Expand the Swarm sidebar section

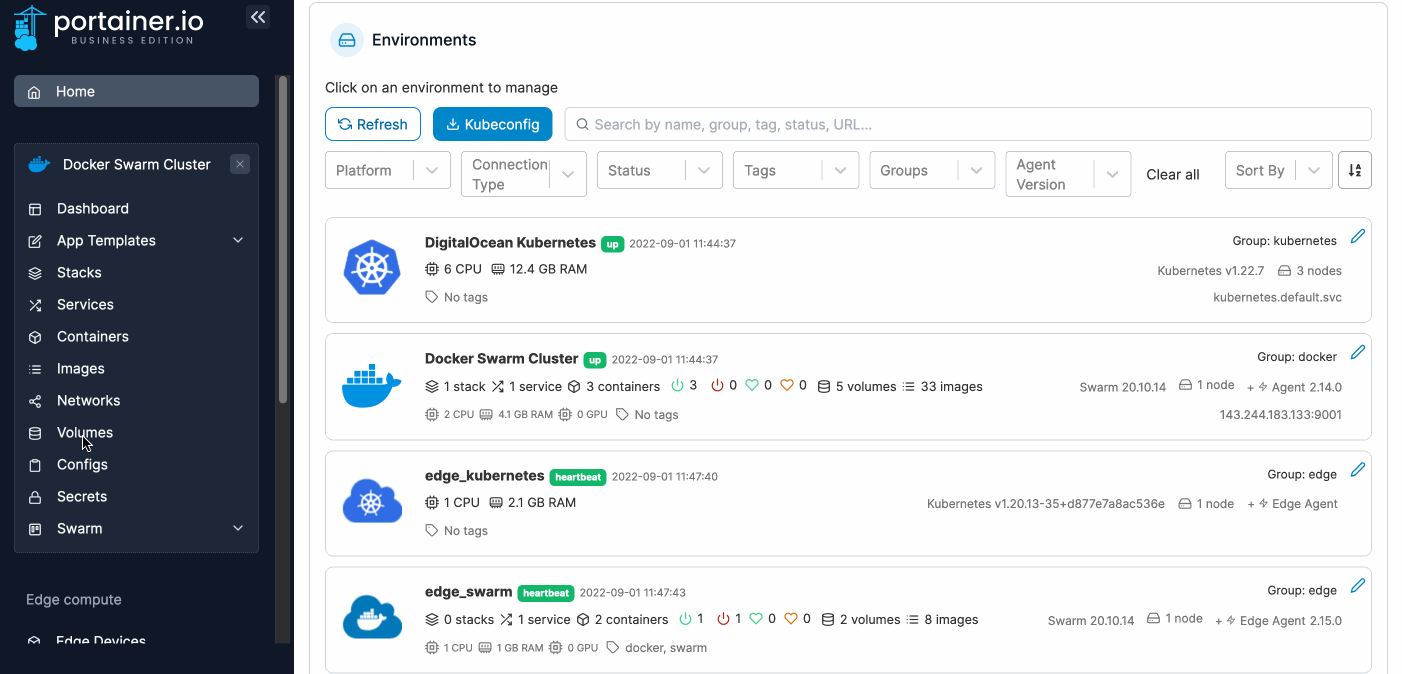point(238,529)
